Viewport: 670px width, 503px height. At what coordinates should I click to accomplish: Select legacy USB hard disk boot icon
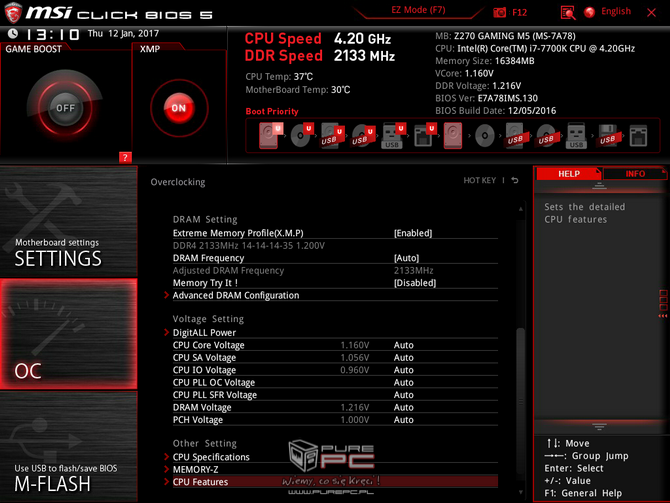[x=515, y=136]
